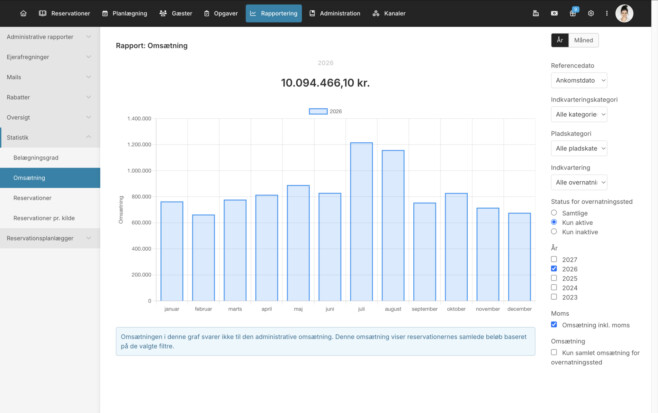
Task: Open Administration in top navigation
Action: coord(335,13)
